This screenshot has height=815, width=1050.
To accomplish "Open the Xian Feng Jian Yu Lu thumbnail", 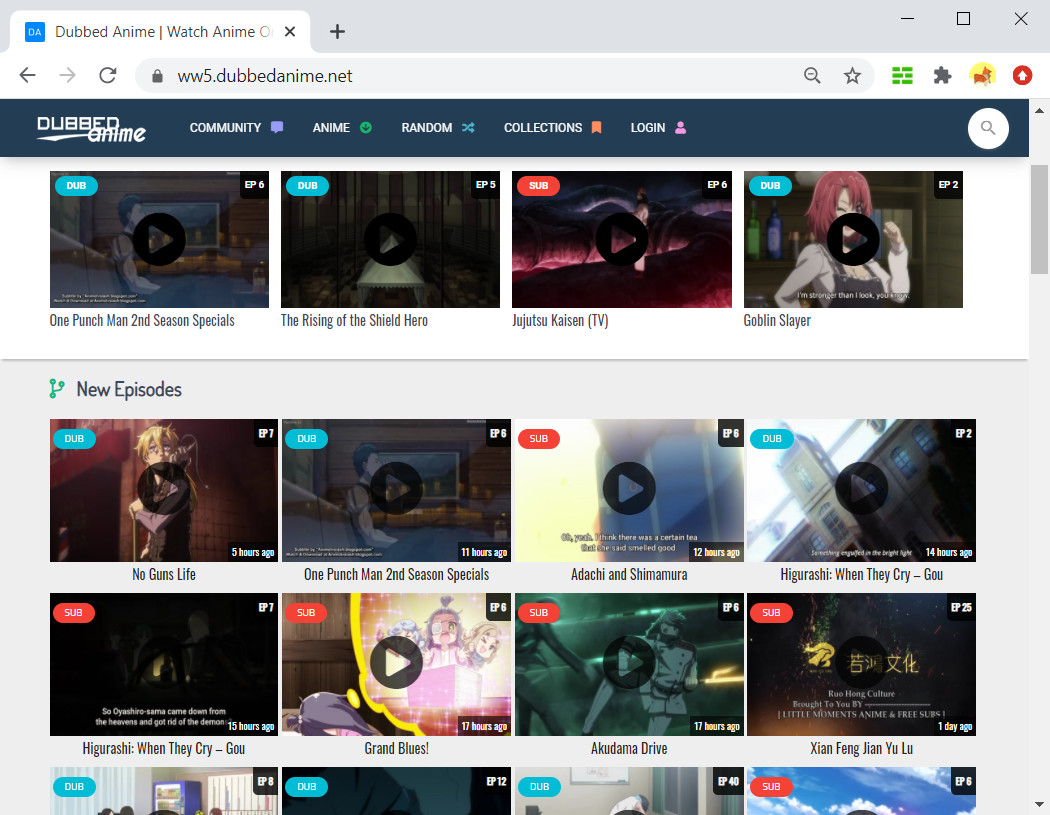I will pos(861,663).
